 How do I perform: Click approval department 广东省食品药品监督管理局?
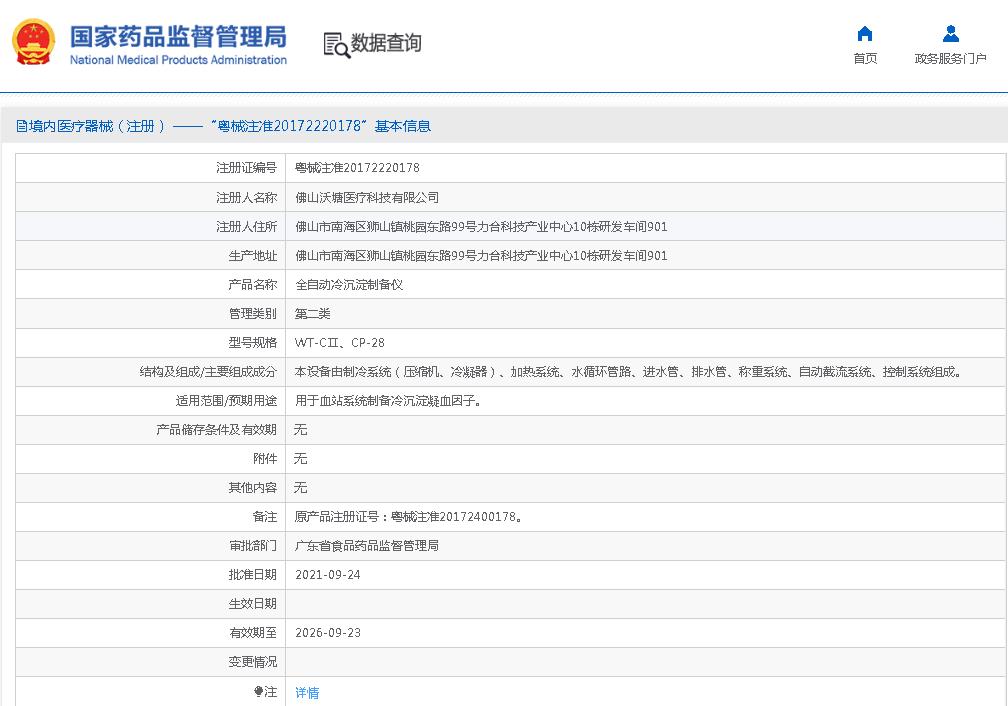click(x=367, y=546)
